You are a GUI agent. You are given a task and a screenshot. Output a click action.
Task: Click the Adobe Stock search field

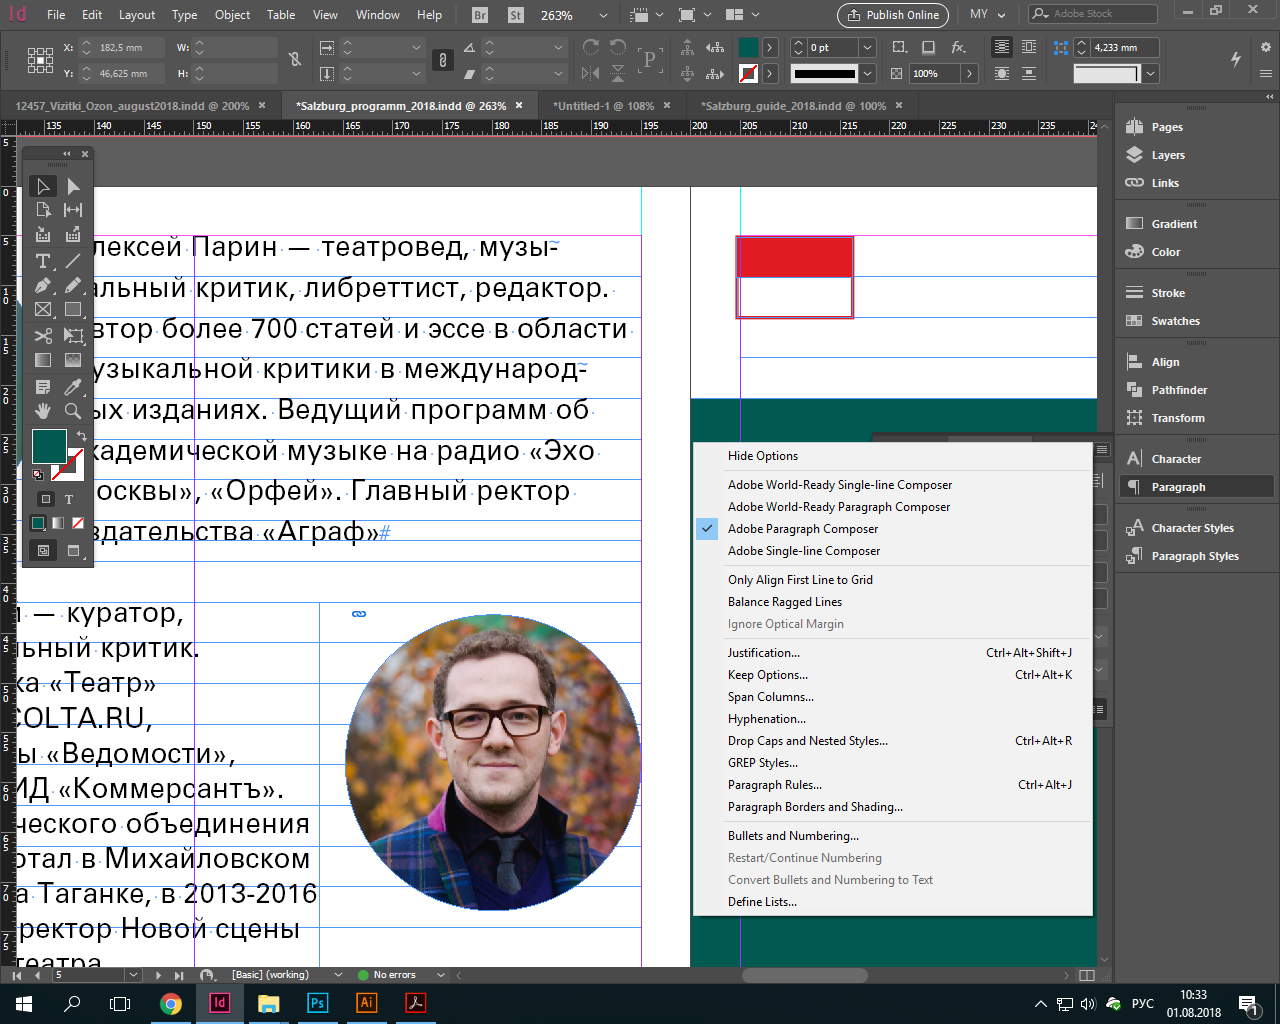pyautogui.click(x=1090, y=13)
